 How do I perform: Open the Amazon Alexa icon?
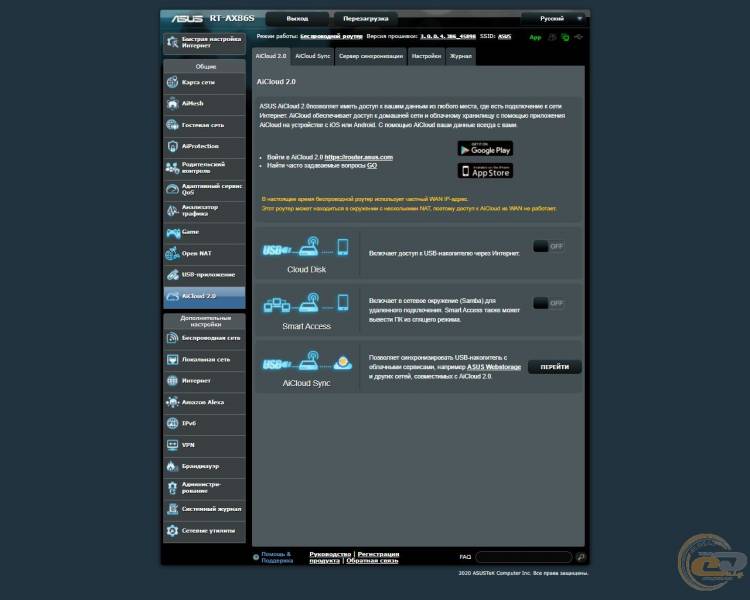173,402
